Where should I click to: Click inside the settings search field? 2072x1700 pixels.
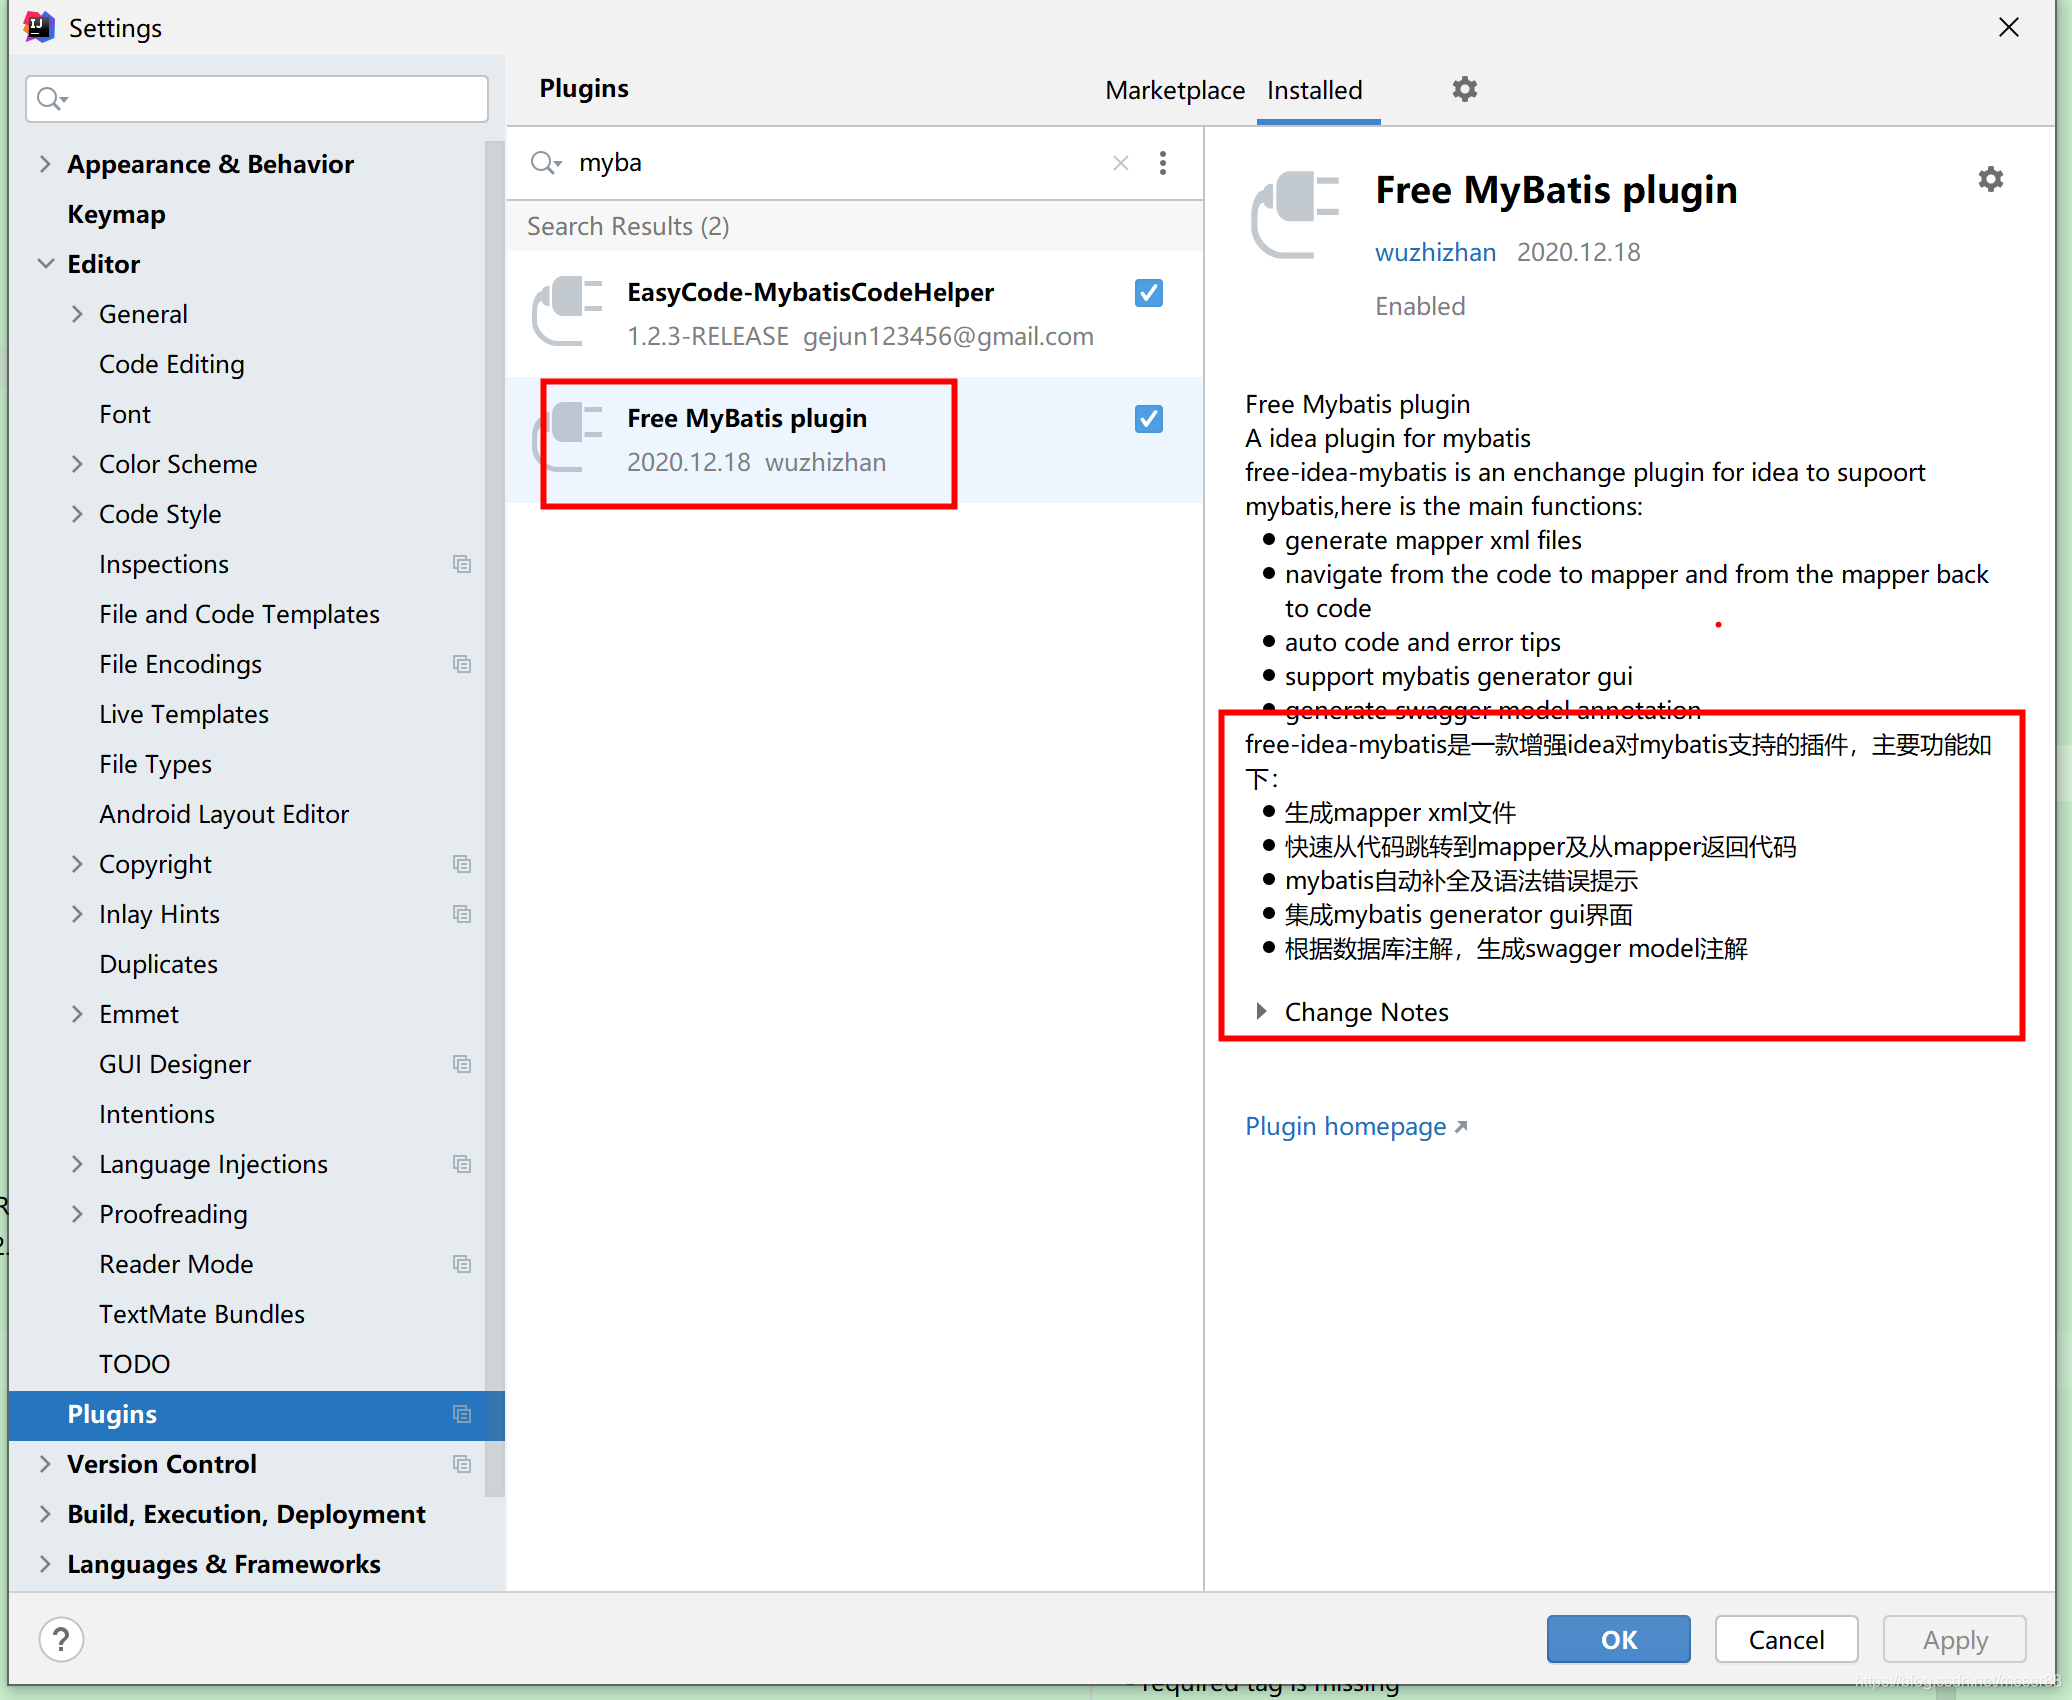click(257, 98)
